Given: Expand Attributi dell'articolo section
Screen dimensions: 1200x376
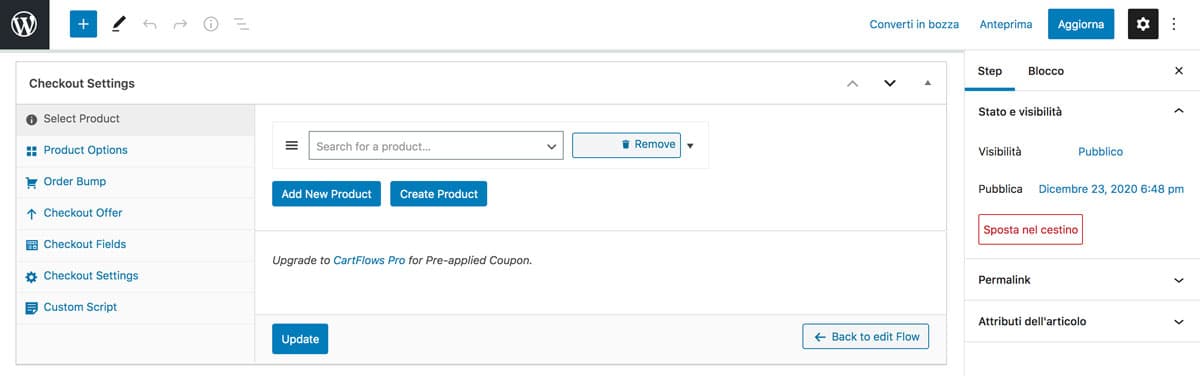Looking at the screenshot, I should click(x=1082, y=321).
